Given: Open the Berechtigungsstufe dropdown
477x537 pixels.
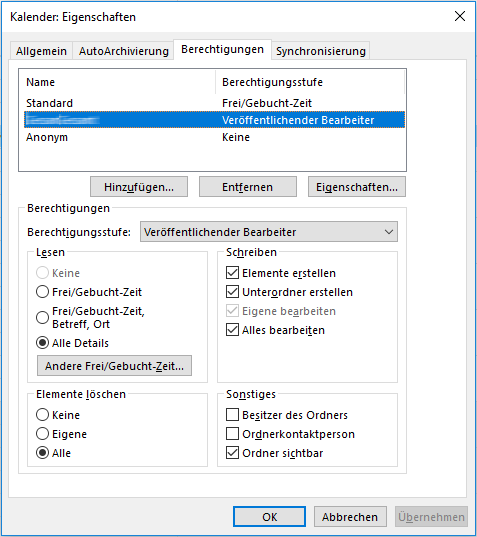Looking at the screenshot, I should [269, 232].
